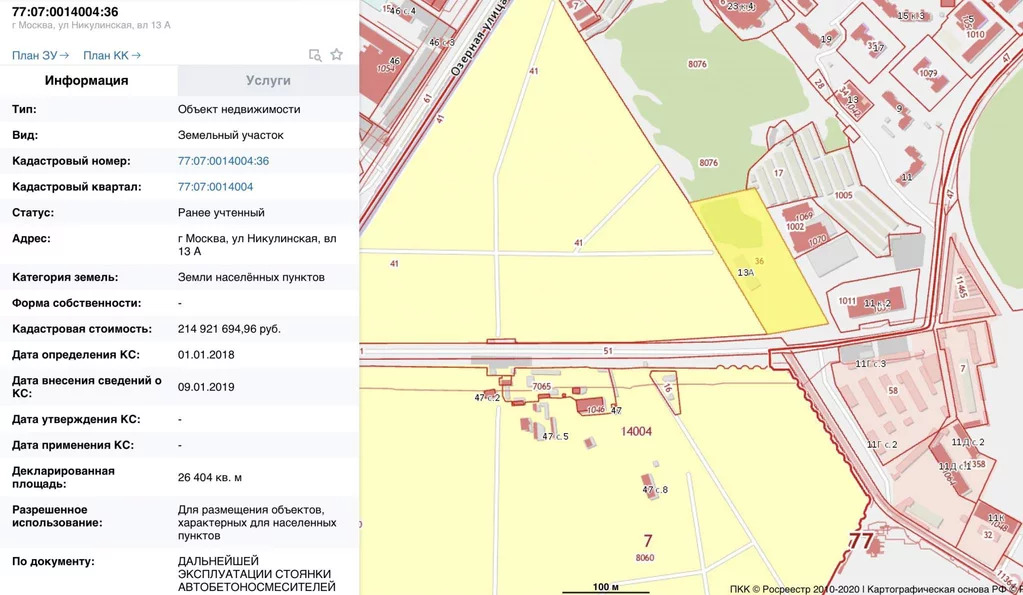Switch to the Услуги tab
1023x595 pixels.
(268, 81)
